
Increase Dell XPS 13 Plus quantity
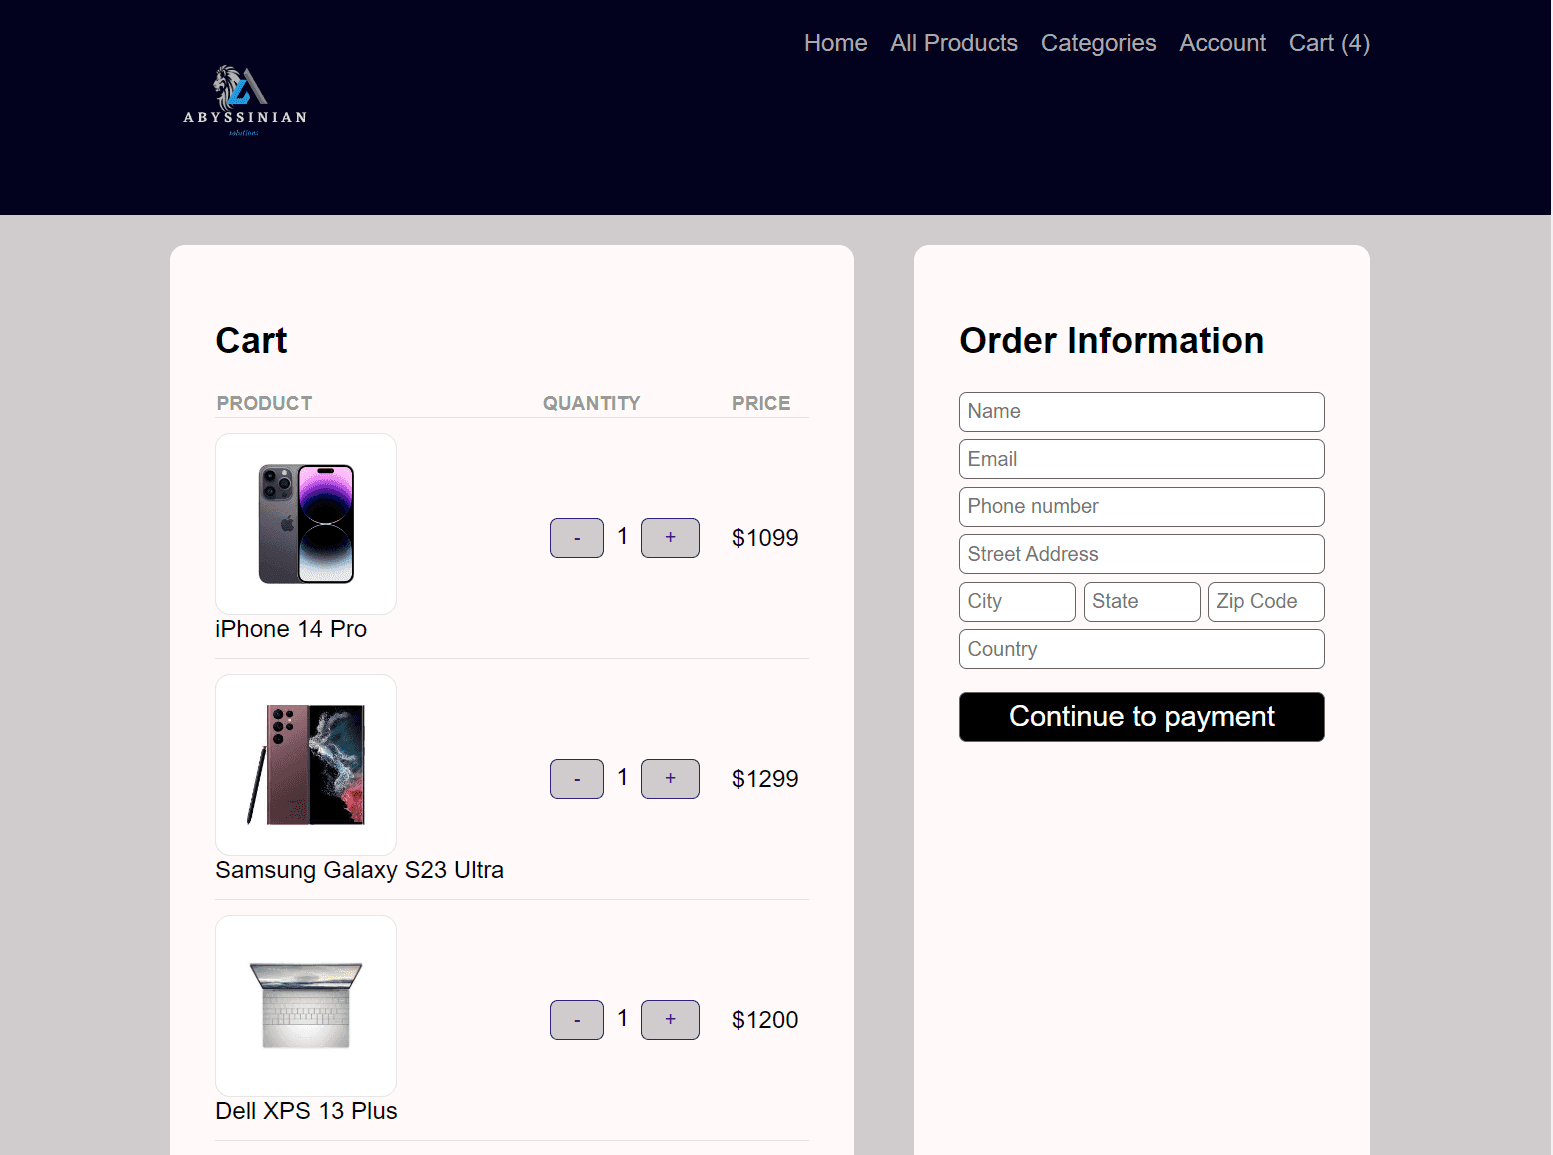point(670,1020)
